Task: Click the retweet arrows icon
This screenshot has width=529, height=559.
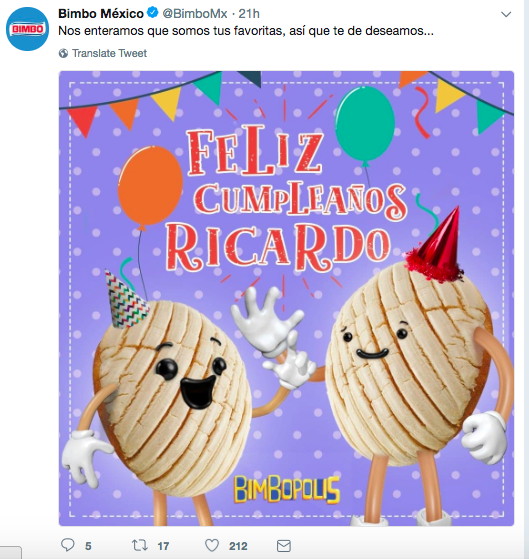Action: tap(139, 545)
